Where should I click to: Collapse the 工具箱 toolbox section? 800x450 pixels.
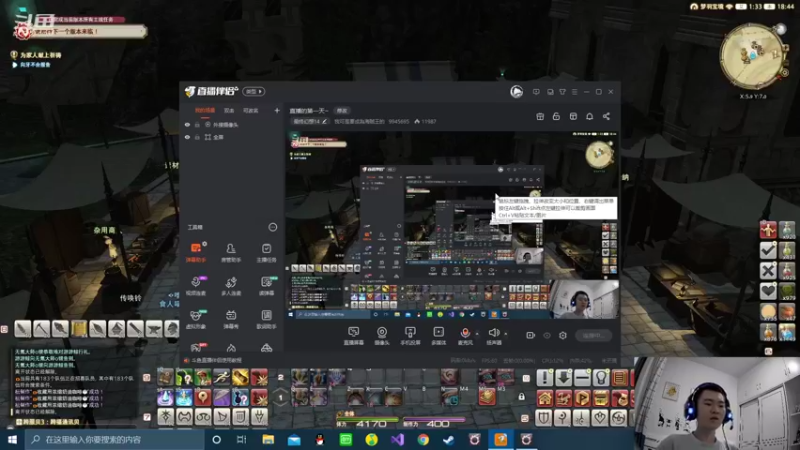(272, 227)
